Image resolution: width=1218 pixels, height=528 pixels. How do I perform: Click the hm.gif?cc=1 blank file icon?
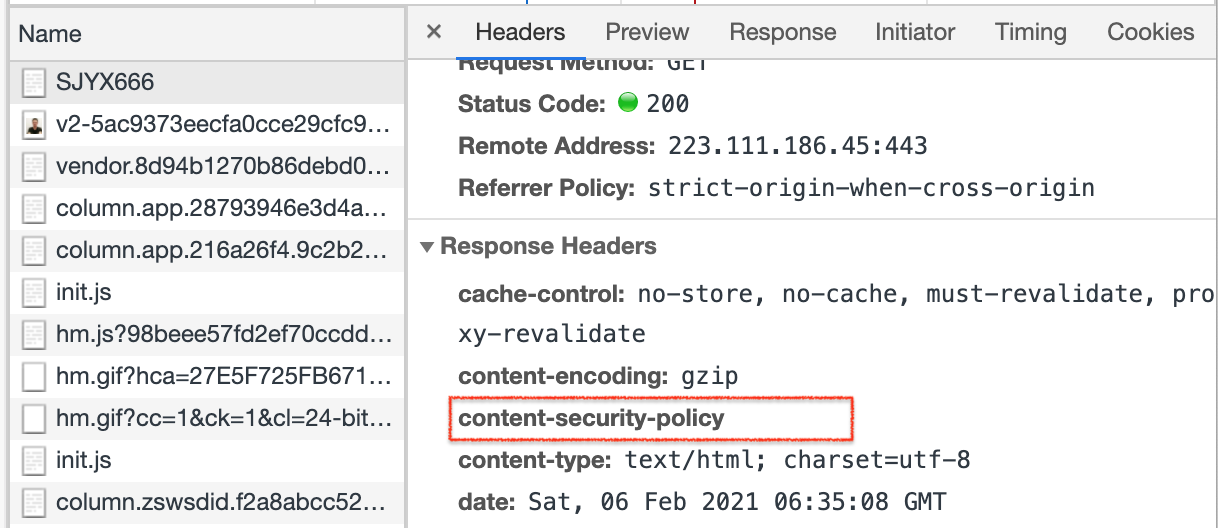(x=35, y=419)
